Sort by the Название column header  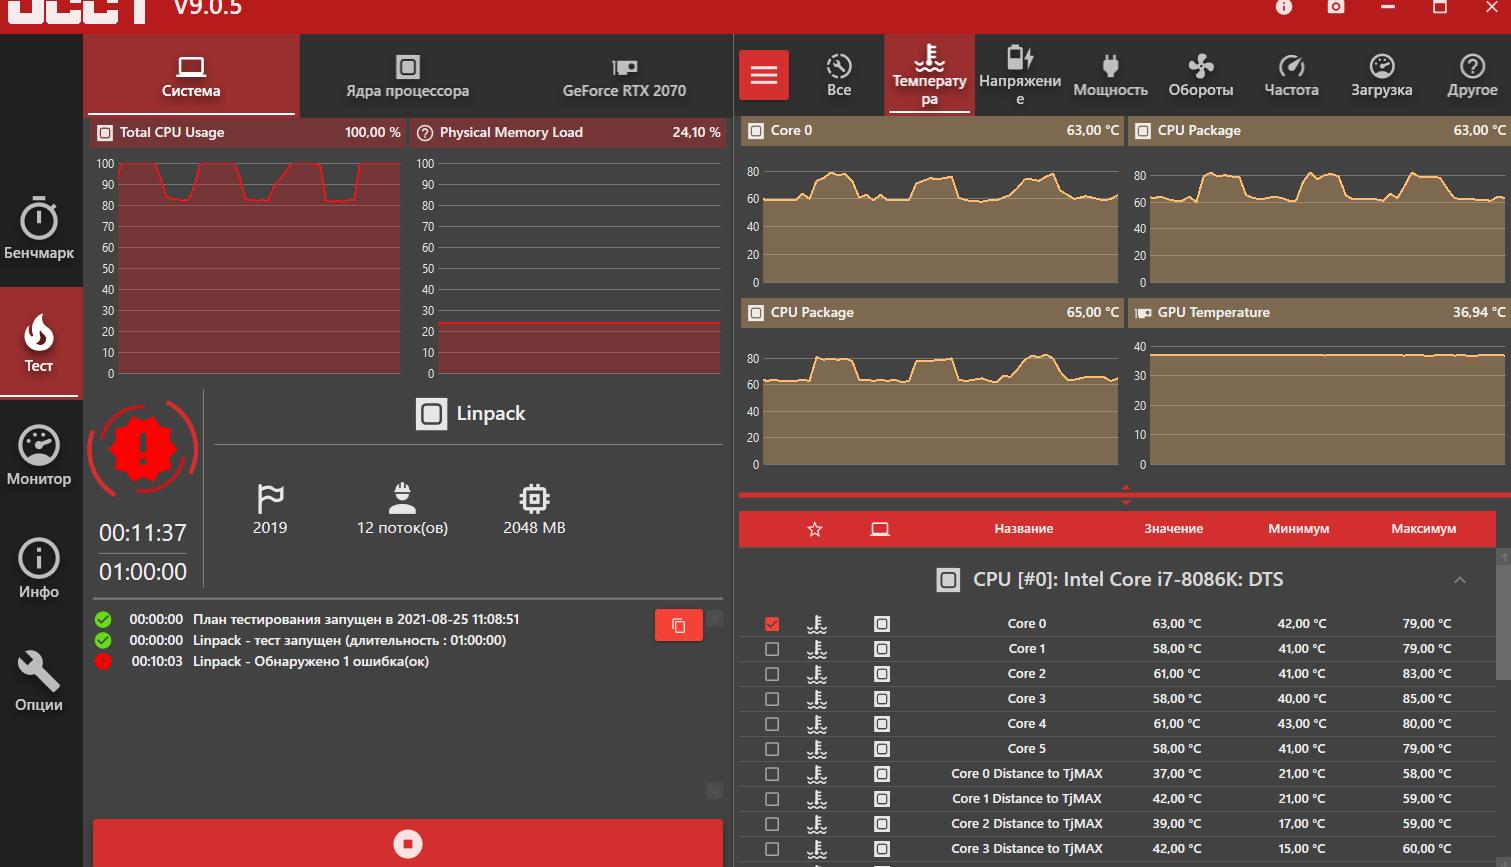tap(1023, 529)
